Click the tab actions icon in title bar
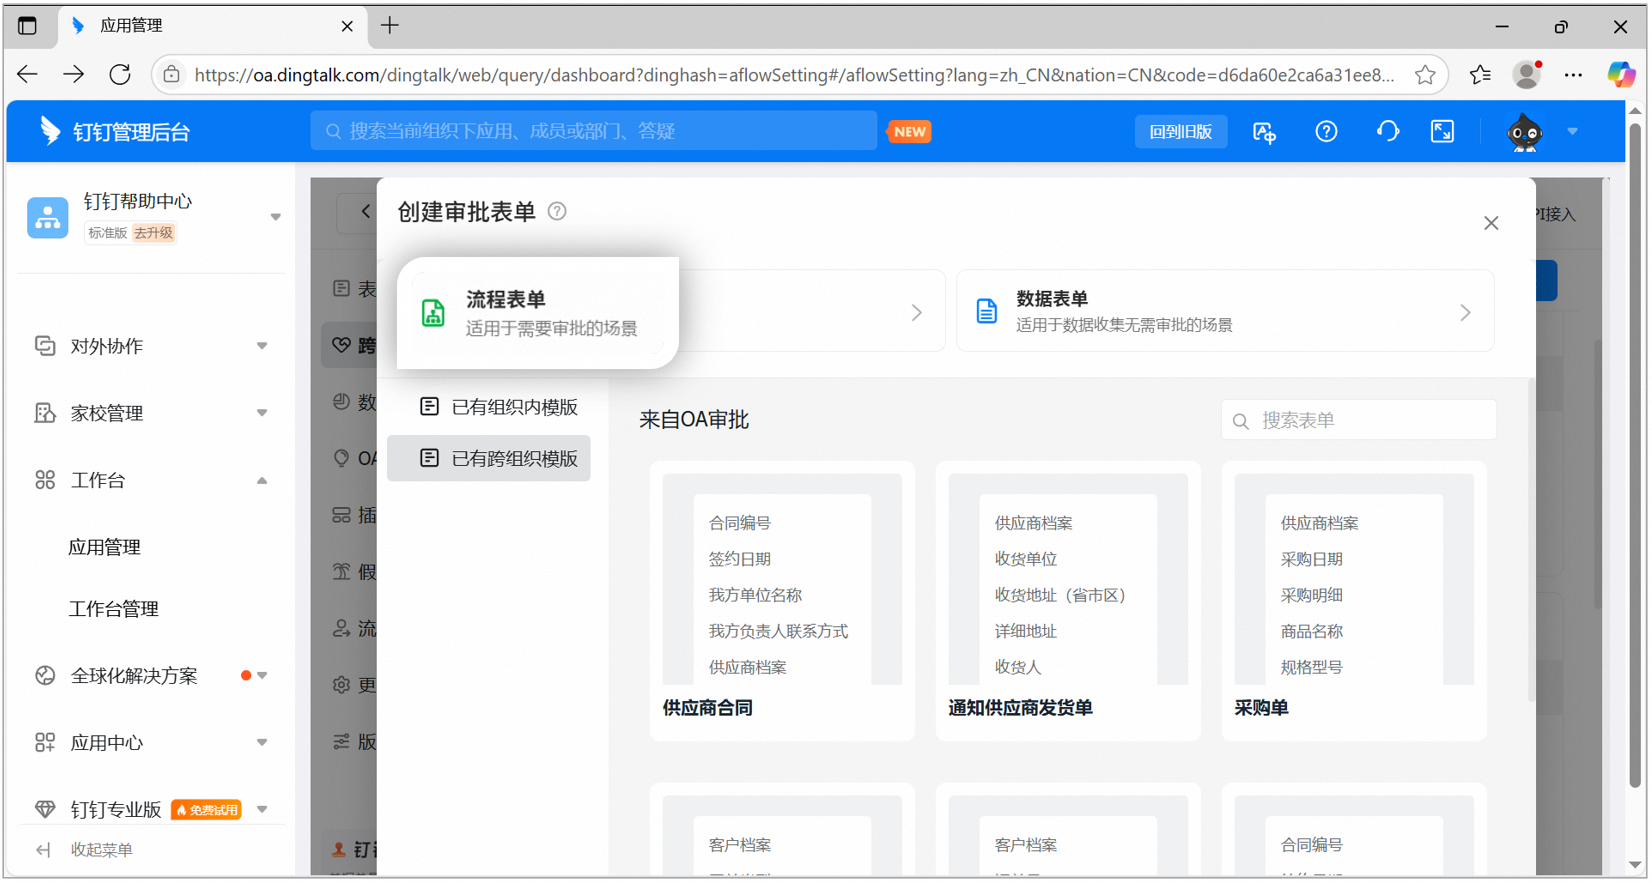The height and width of the screenshot is (883, 1652). point(27,26)
